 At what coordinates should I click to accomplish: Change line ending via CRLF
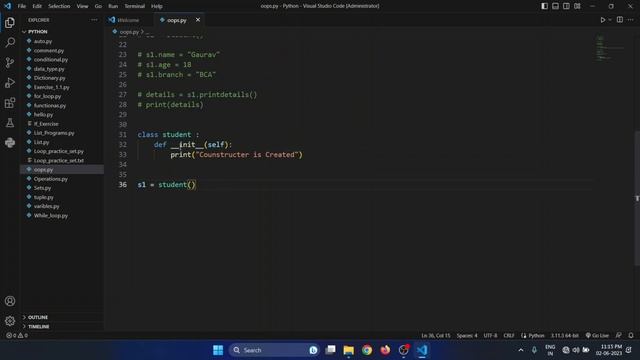[x=509, y=336]
